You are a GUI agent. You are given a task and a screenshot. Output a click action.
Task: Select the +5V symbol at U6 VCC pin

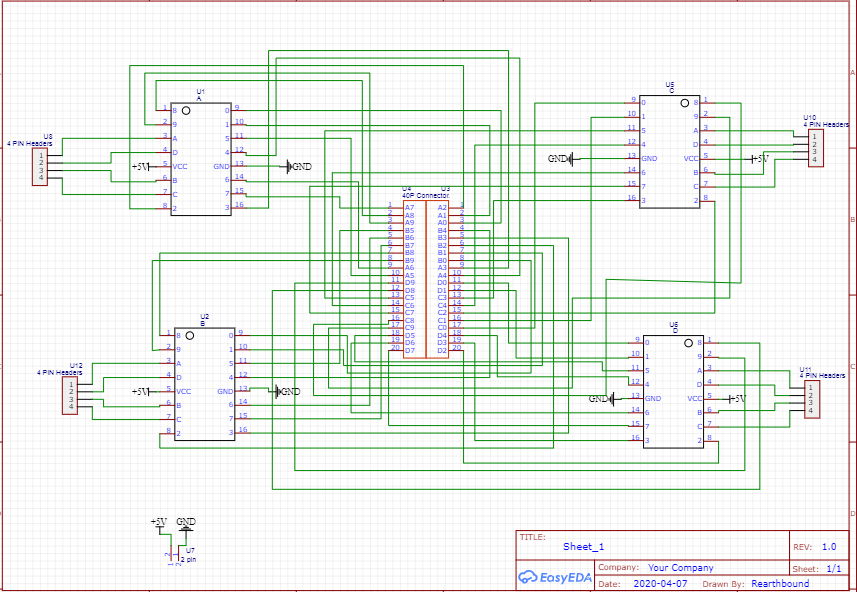pos(737,398)
